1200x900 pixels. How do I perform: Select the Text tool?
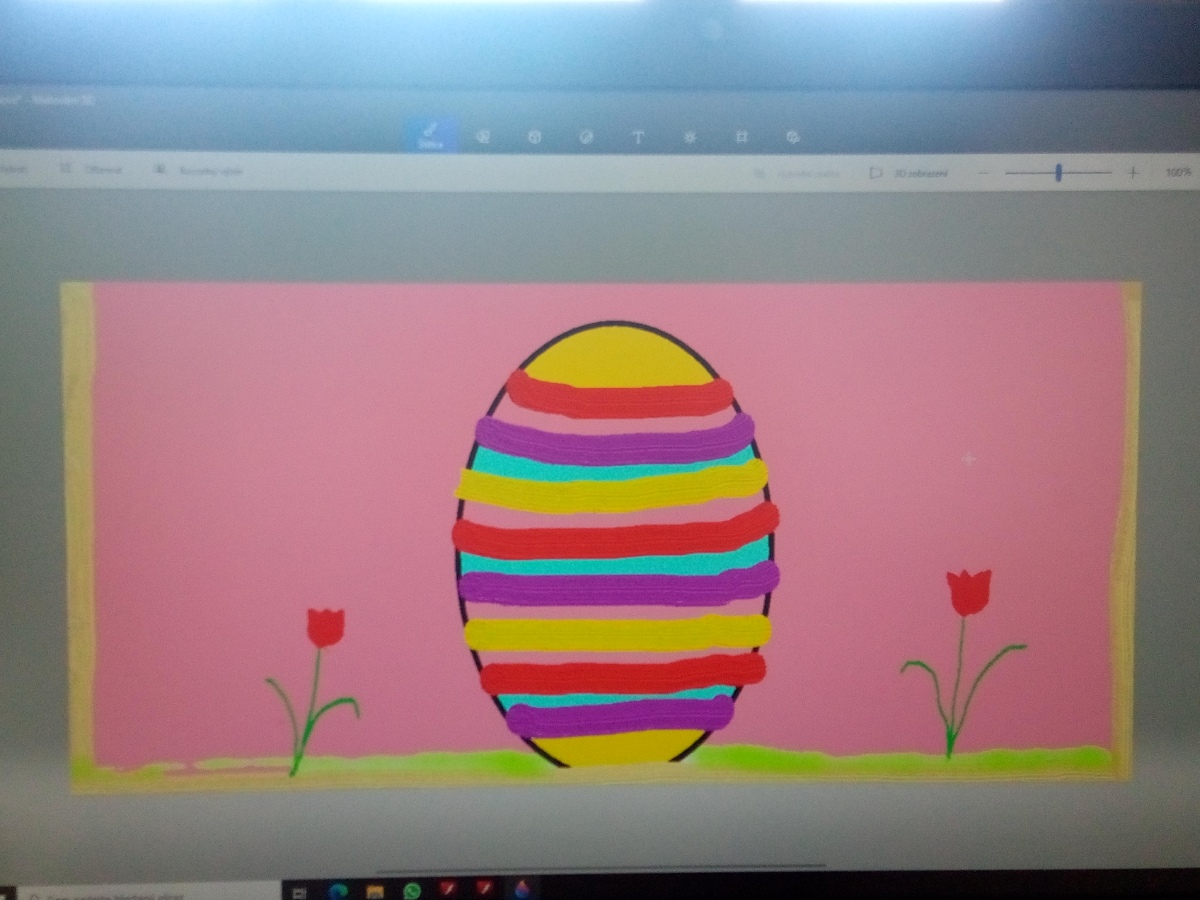pyautogui.click(x=638, y=137)
